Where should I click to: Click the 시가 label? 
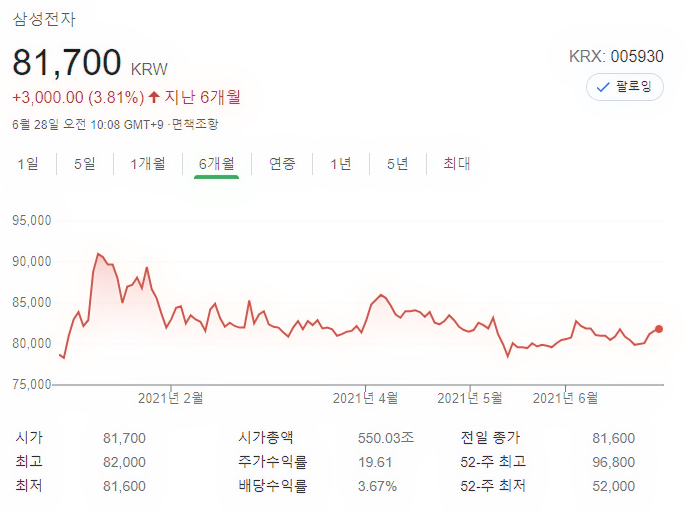pyautogui.click(x=29, y=437)
